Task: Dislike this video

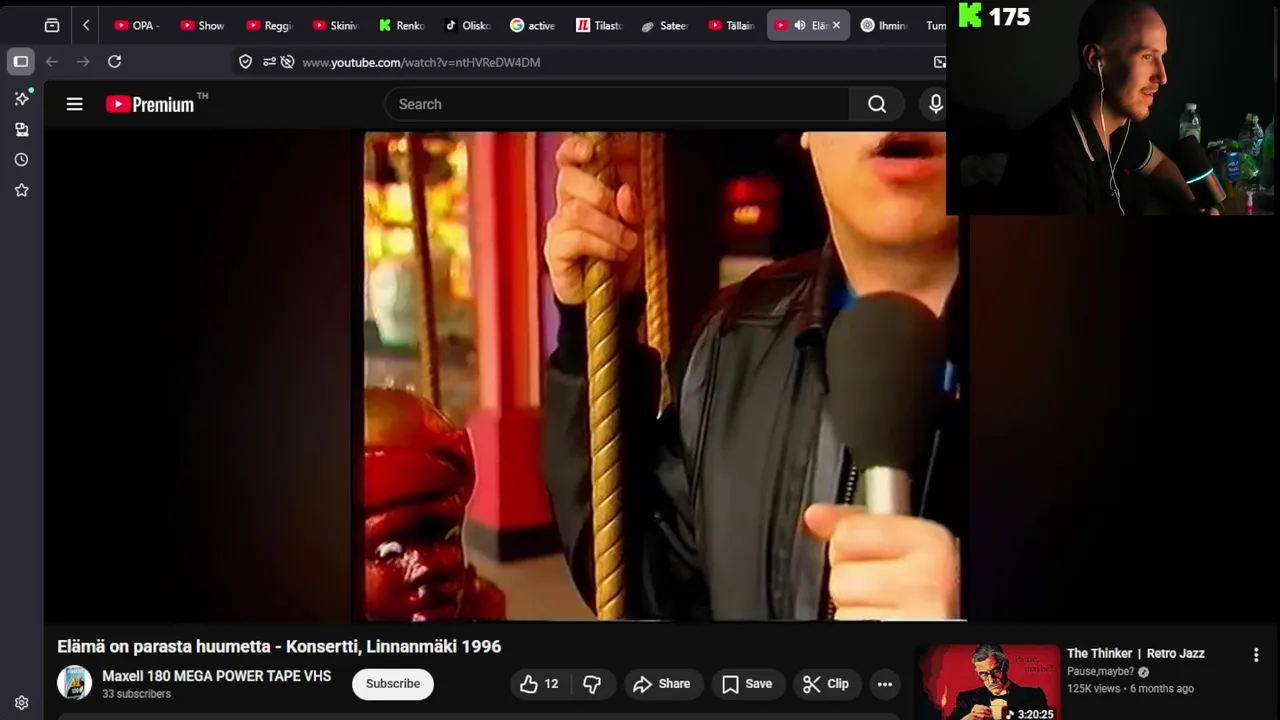Action: click(592, 684)
